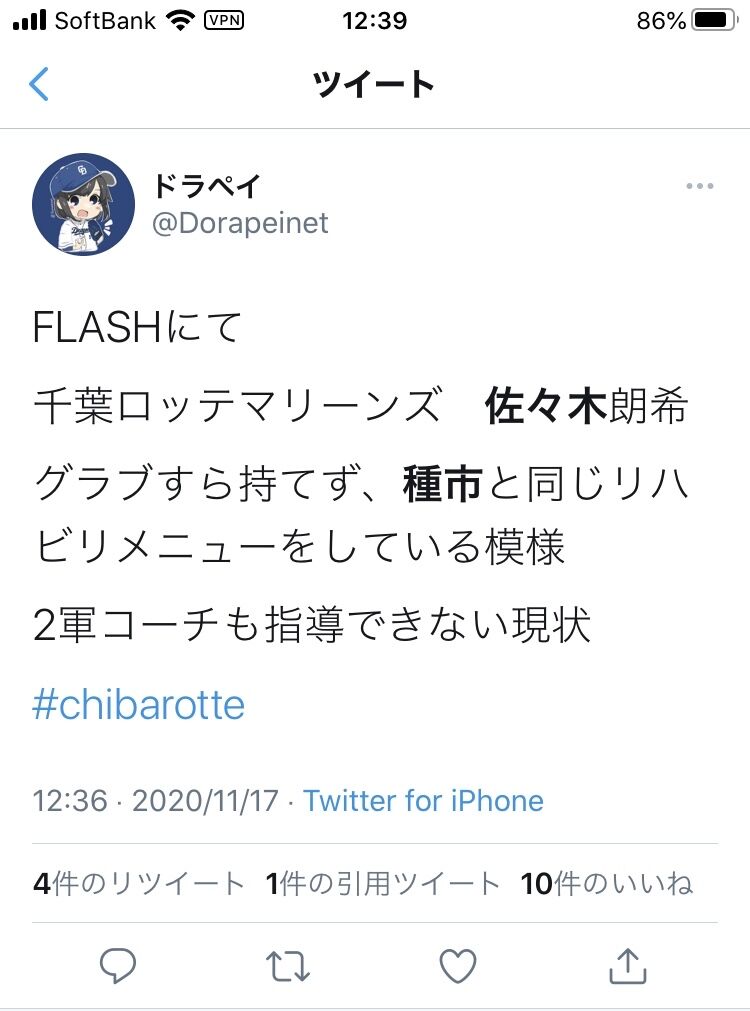Open ドラペイ profile avatar

pyautogui.click(x=84, y=204)
